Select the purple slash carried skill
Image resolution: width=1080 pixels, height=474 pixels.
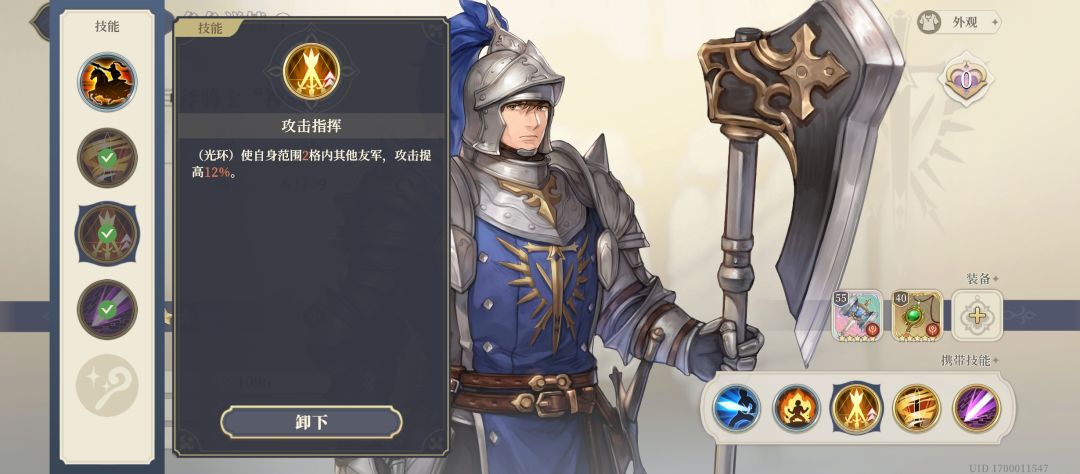tap(977, 408)
